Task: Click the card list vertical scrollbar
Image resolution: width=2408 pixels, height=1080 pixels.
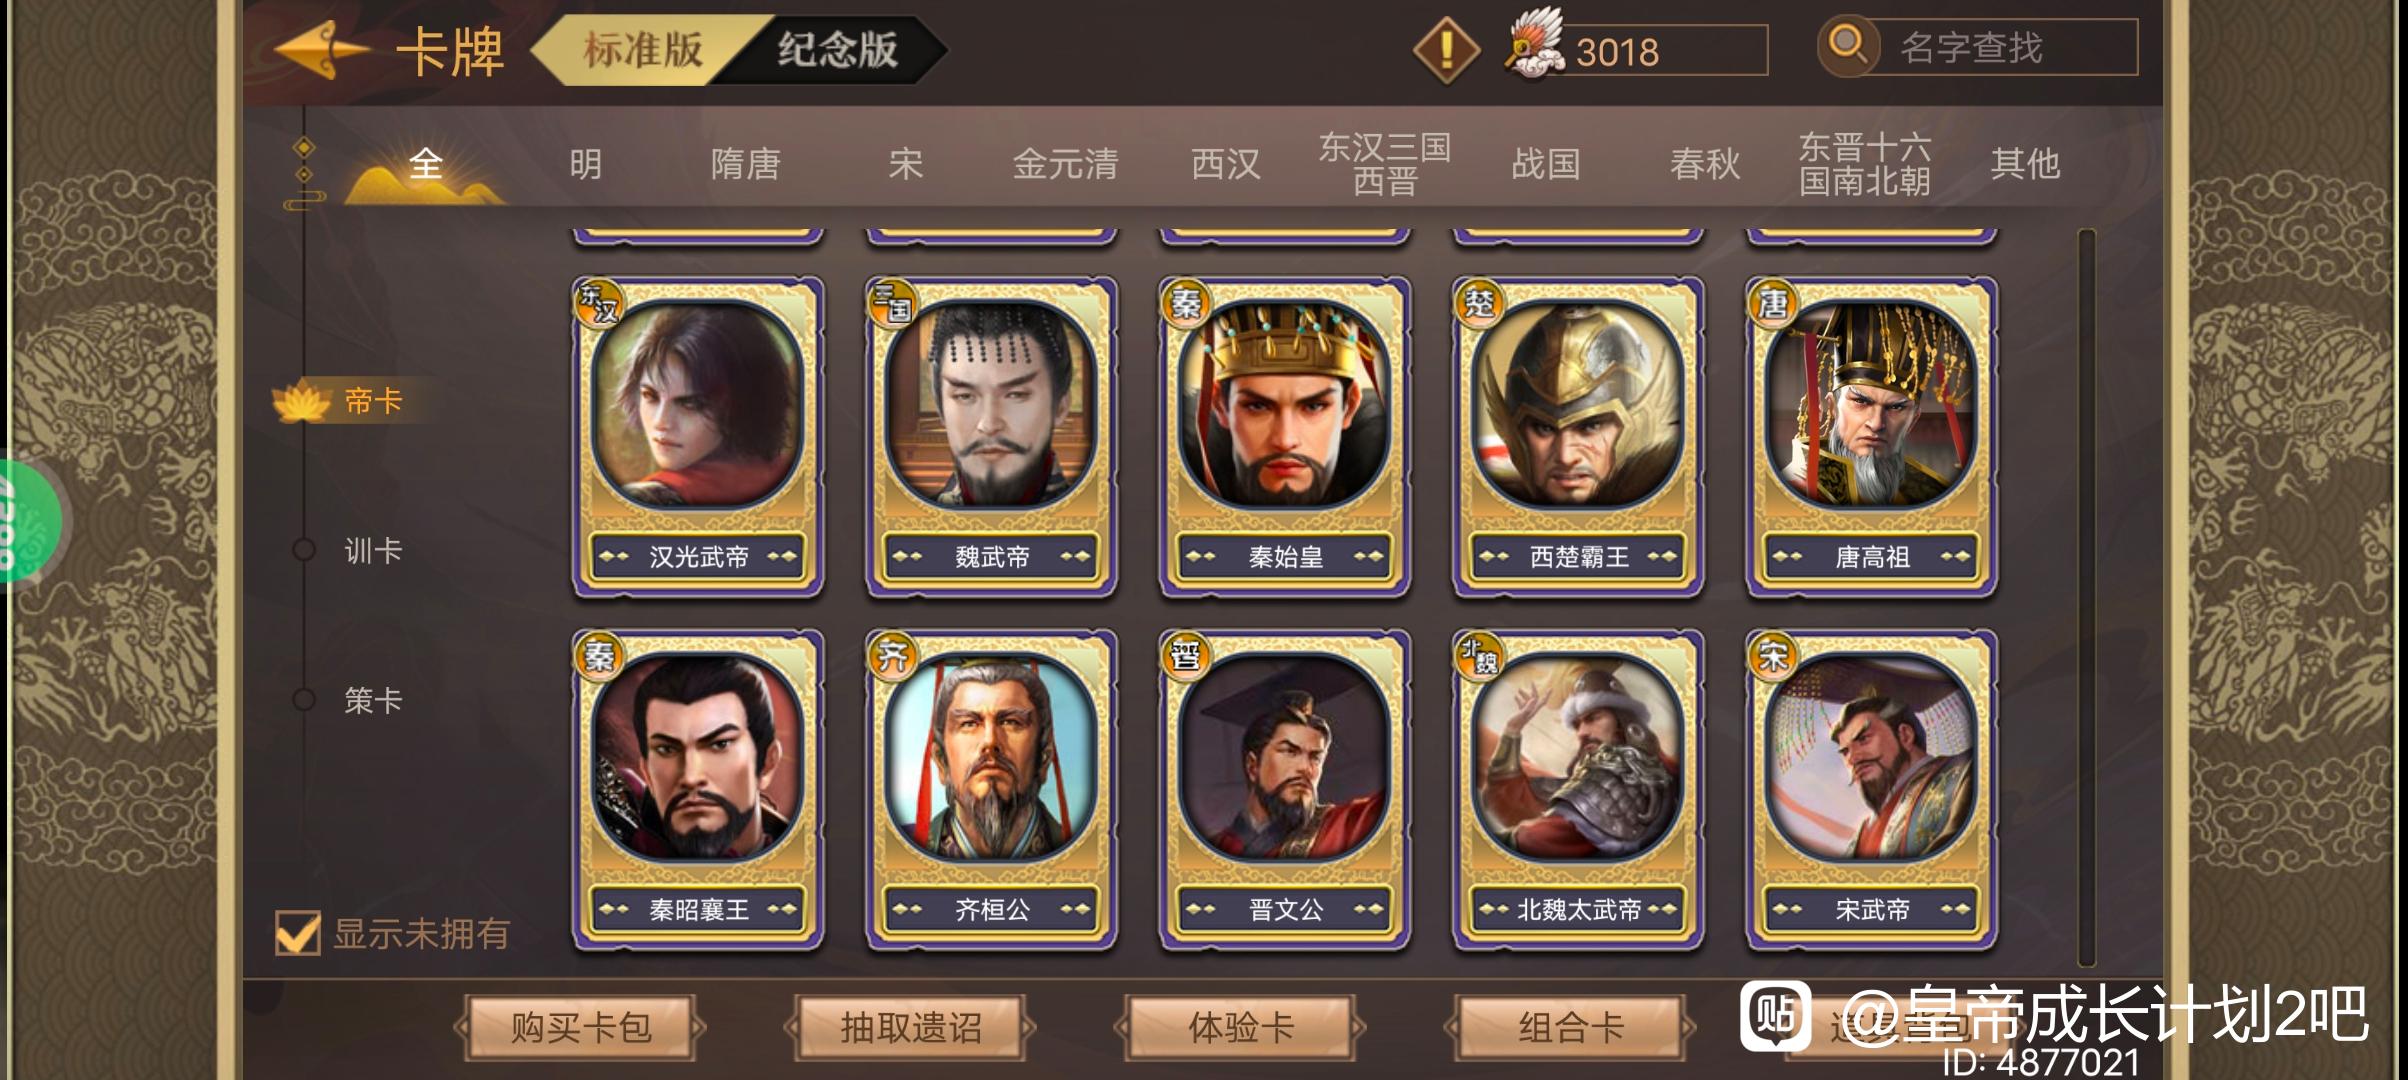Action: click(x=2086, y=598)
